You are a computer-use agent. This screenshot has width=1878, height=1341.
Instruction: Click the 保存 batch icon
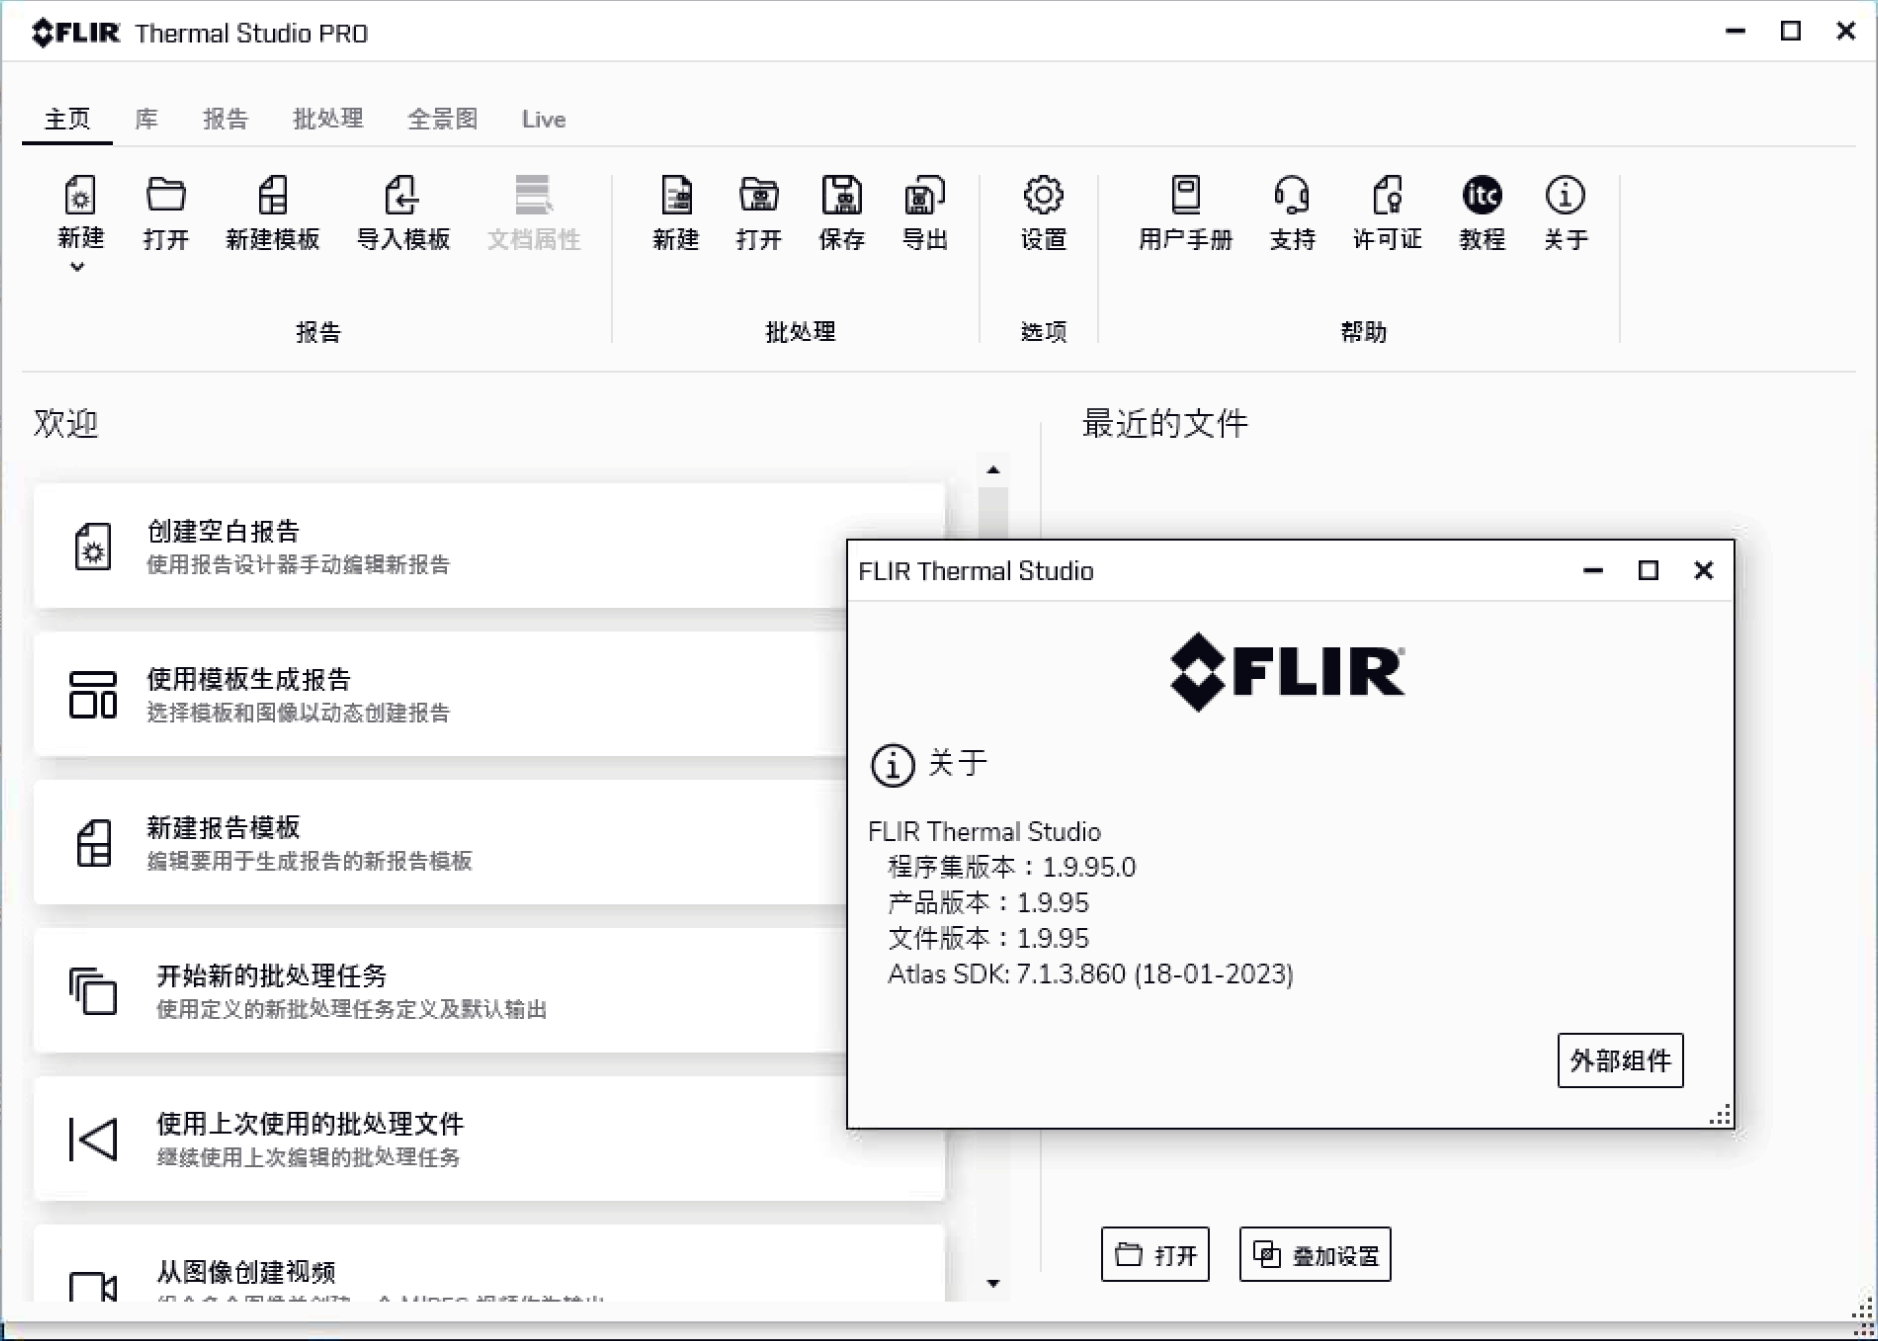842,195
